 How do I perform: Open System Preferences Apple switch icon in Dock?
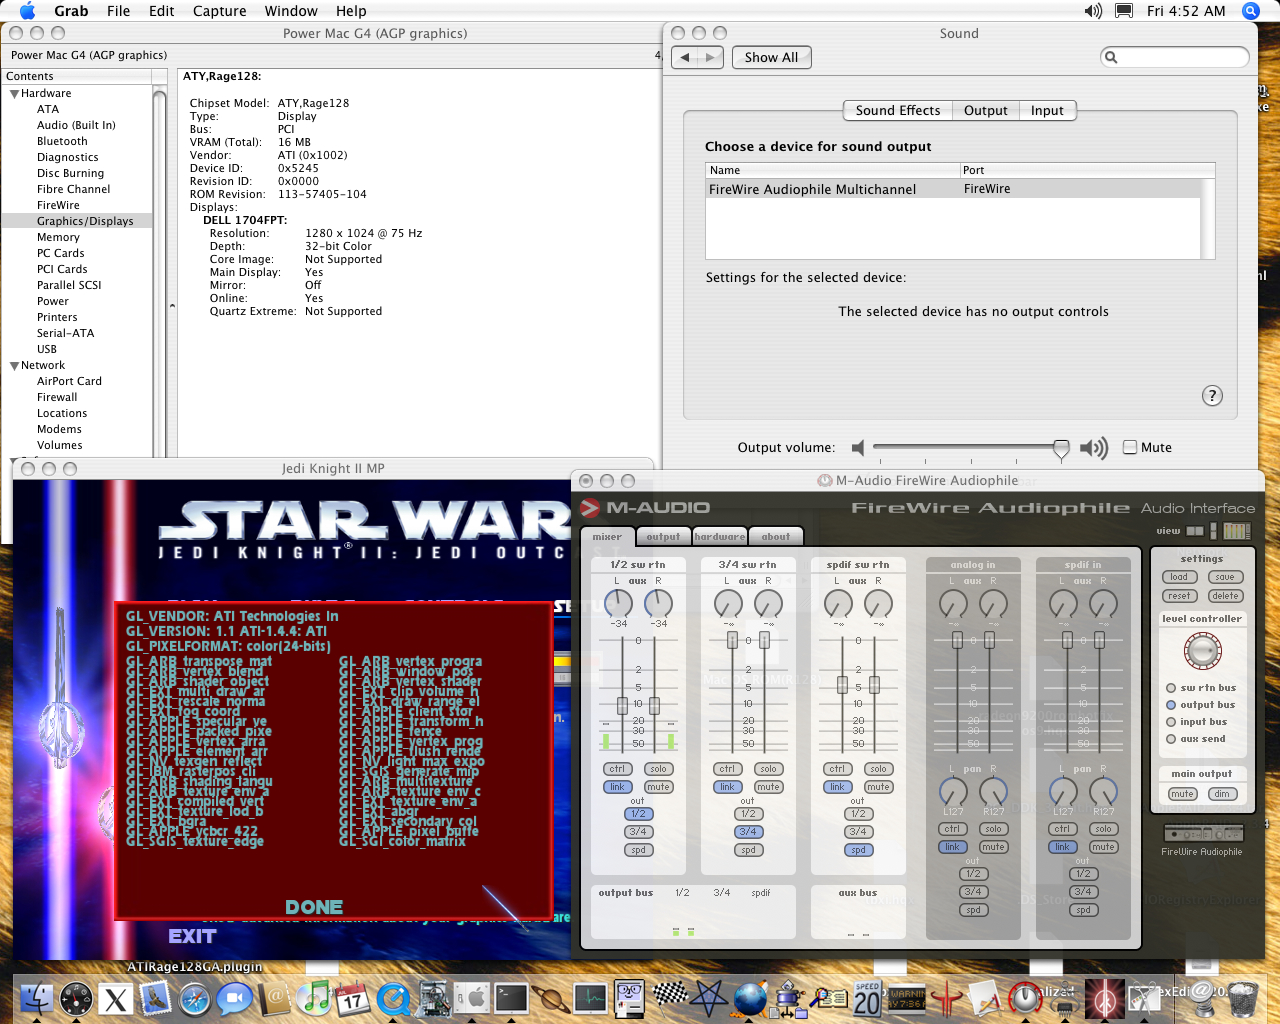[x=472, y=997]
